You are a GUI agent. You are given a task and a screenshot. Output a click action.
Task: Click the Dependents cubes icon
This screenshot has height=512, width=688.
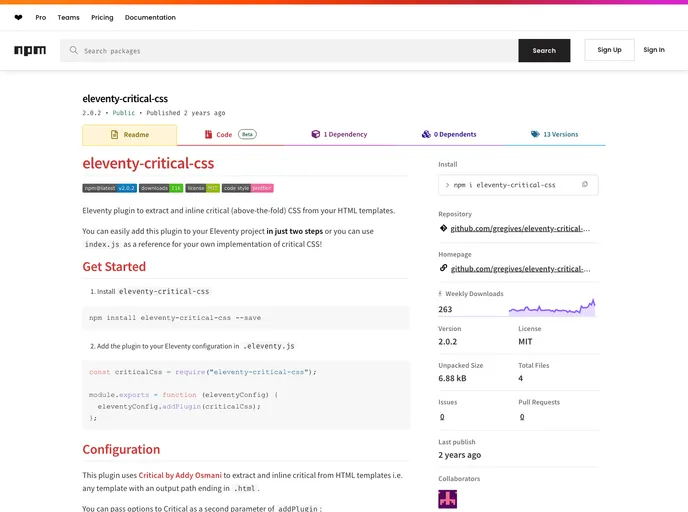click(x=426, y=134)
